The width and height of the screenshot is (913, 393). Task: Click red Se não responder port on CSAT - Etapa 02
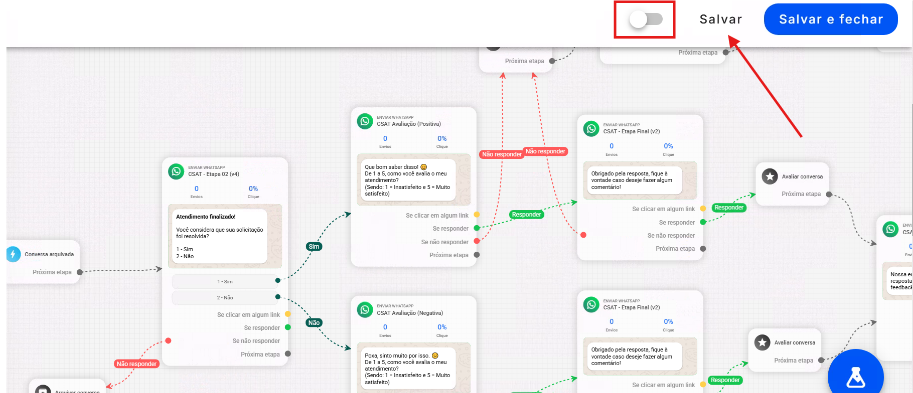coord(168,341)
